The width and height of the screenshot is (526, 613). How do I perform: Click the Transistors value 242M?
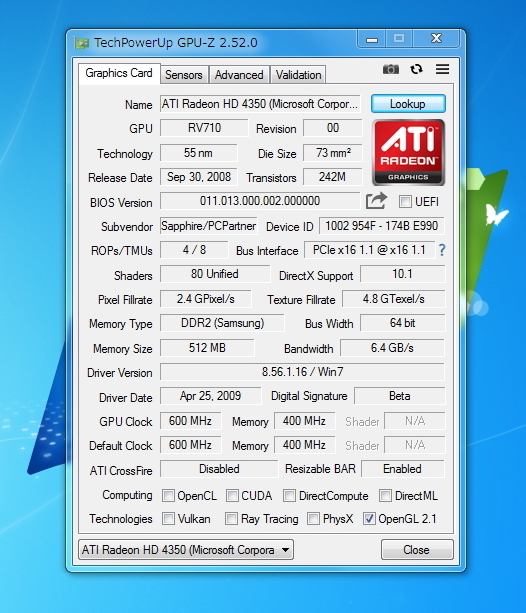tap(333, 177)
